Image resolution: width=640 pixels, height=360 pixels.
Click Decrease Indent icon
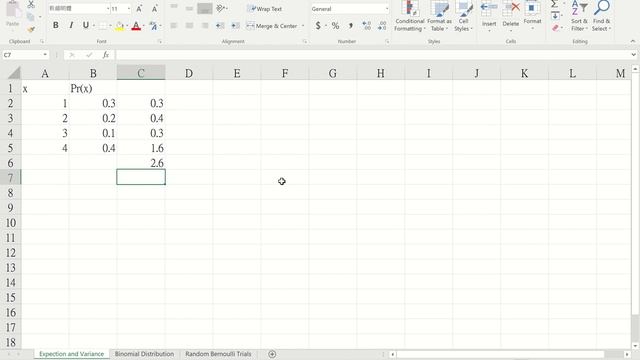(220, 26)
